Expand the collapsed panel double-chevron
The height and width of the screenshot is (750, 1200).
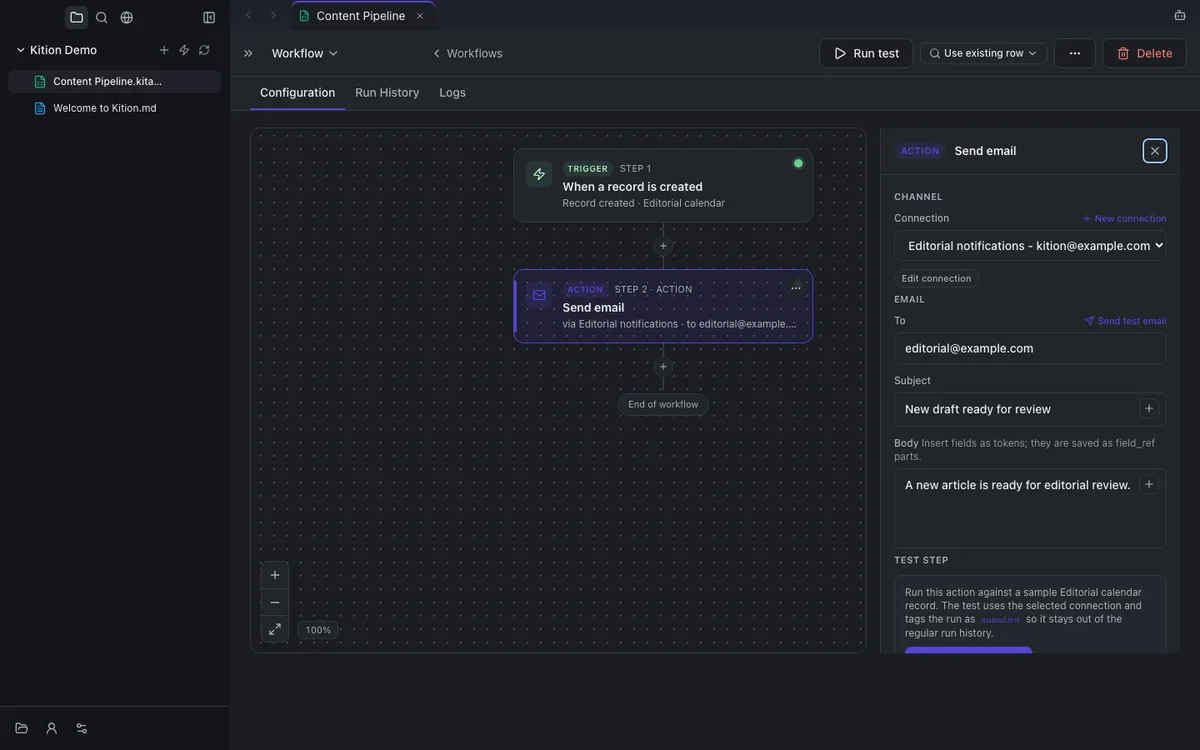pyautogui.click(x=248, y=53)
